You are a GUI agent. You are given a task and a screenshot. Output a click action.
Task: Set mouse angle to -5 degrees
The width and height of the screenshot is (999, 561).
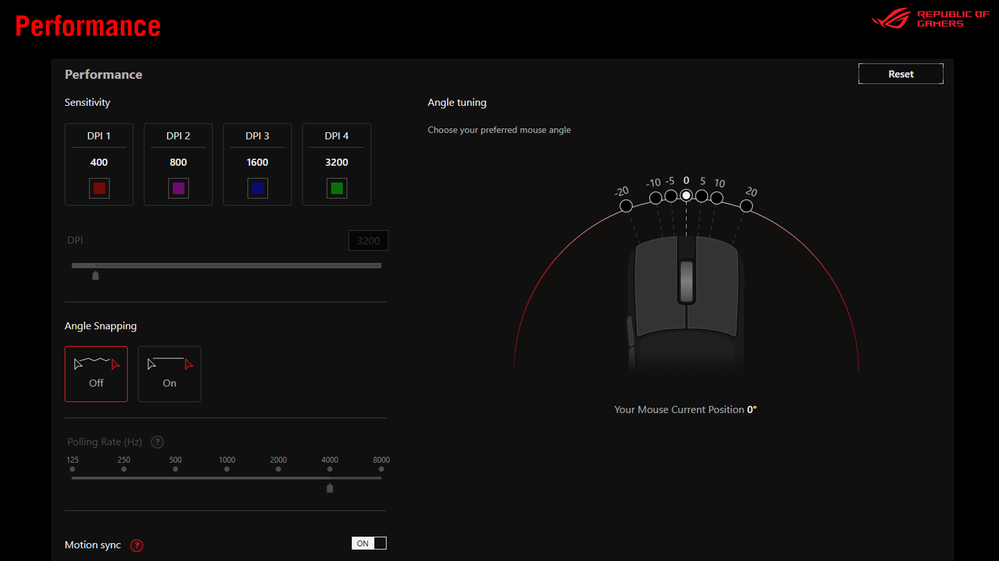671,196
